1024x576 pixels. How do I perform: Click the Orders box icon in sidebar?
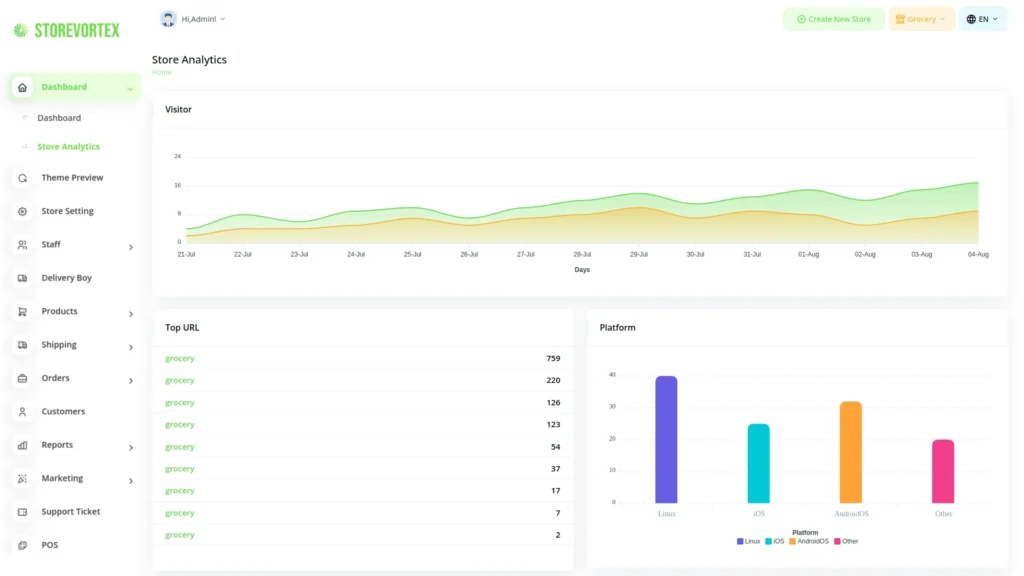pos(22,378)
